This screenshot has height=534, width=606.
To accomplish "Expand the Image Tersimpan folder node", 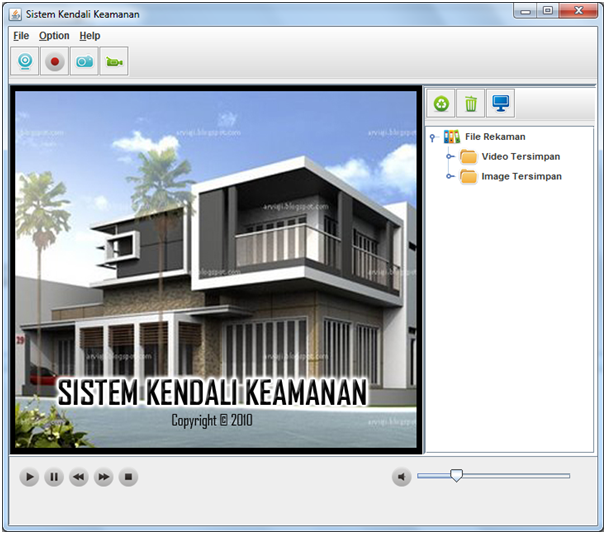I will tap(450, 177).
